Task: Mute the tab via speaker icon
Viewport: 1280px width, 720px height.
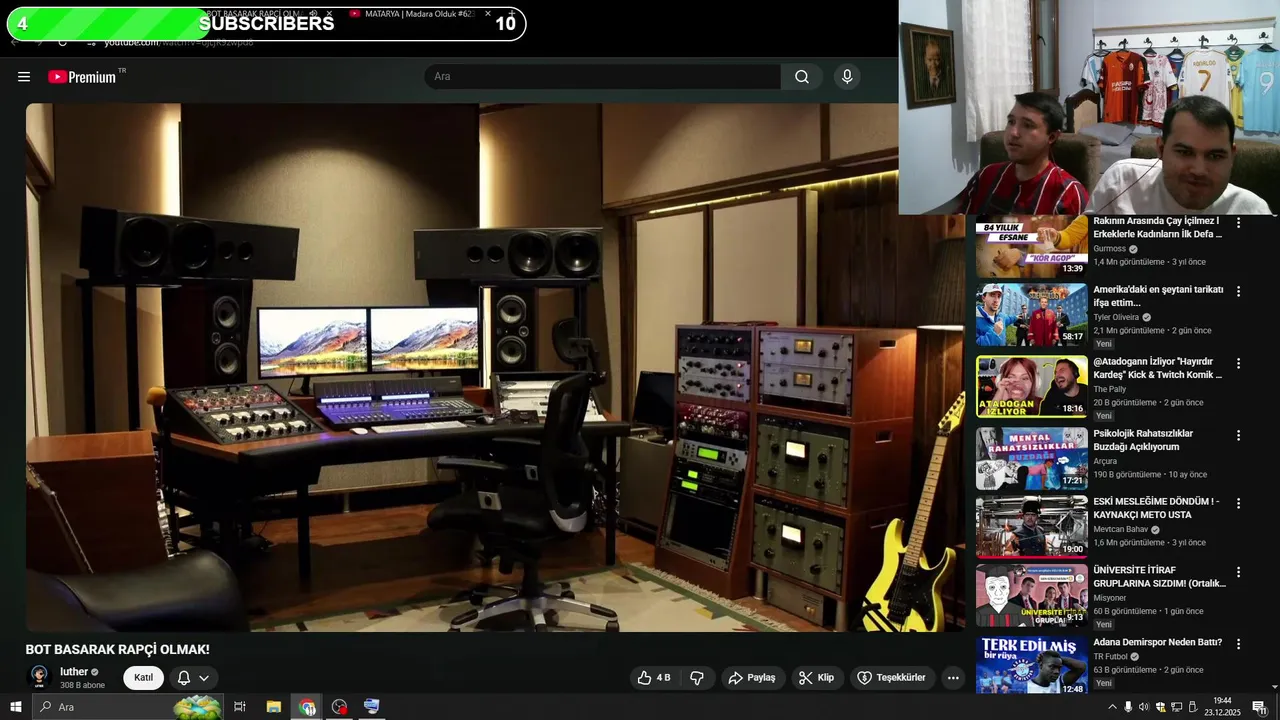Action: point(313,14)
